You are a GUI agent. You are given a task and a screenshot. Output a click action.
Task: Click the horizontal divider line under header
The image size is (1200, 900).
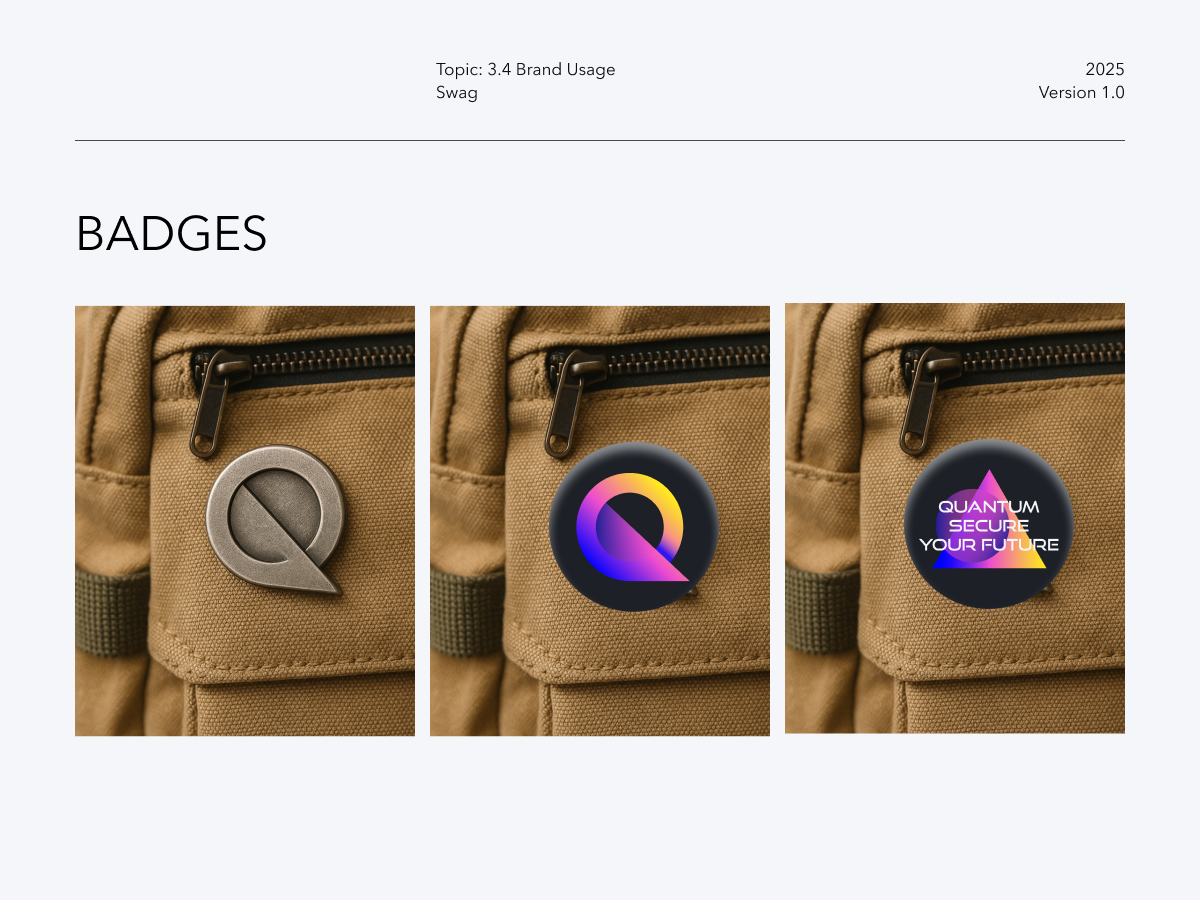pyautogui.click(x=600, y=141)
